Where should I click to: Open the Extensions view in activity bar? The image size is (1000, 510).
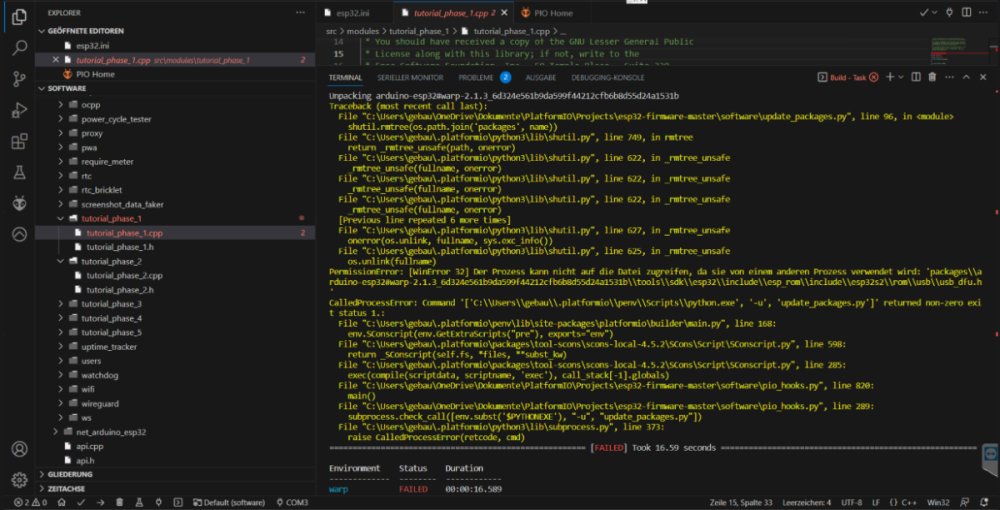19,141
